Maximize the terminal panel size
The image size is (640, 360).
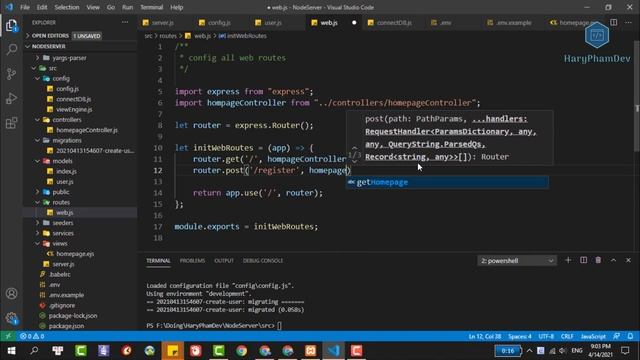point(613,260)
